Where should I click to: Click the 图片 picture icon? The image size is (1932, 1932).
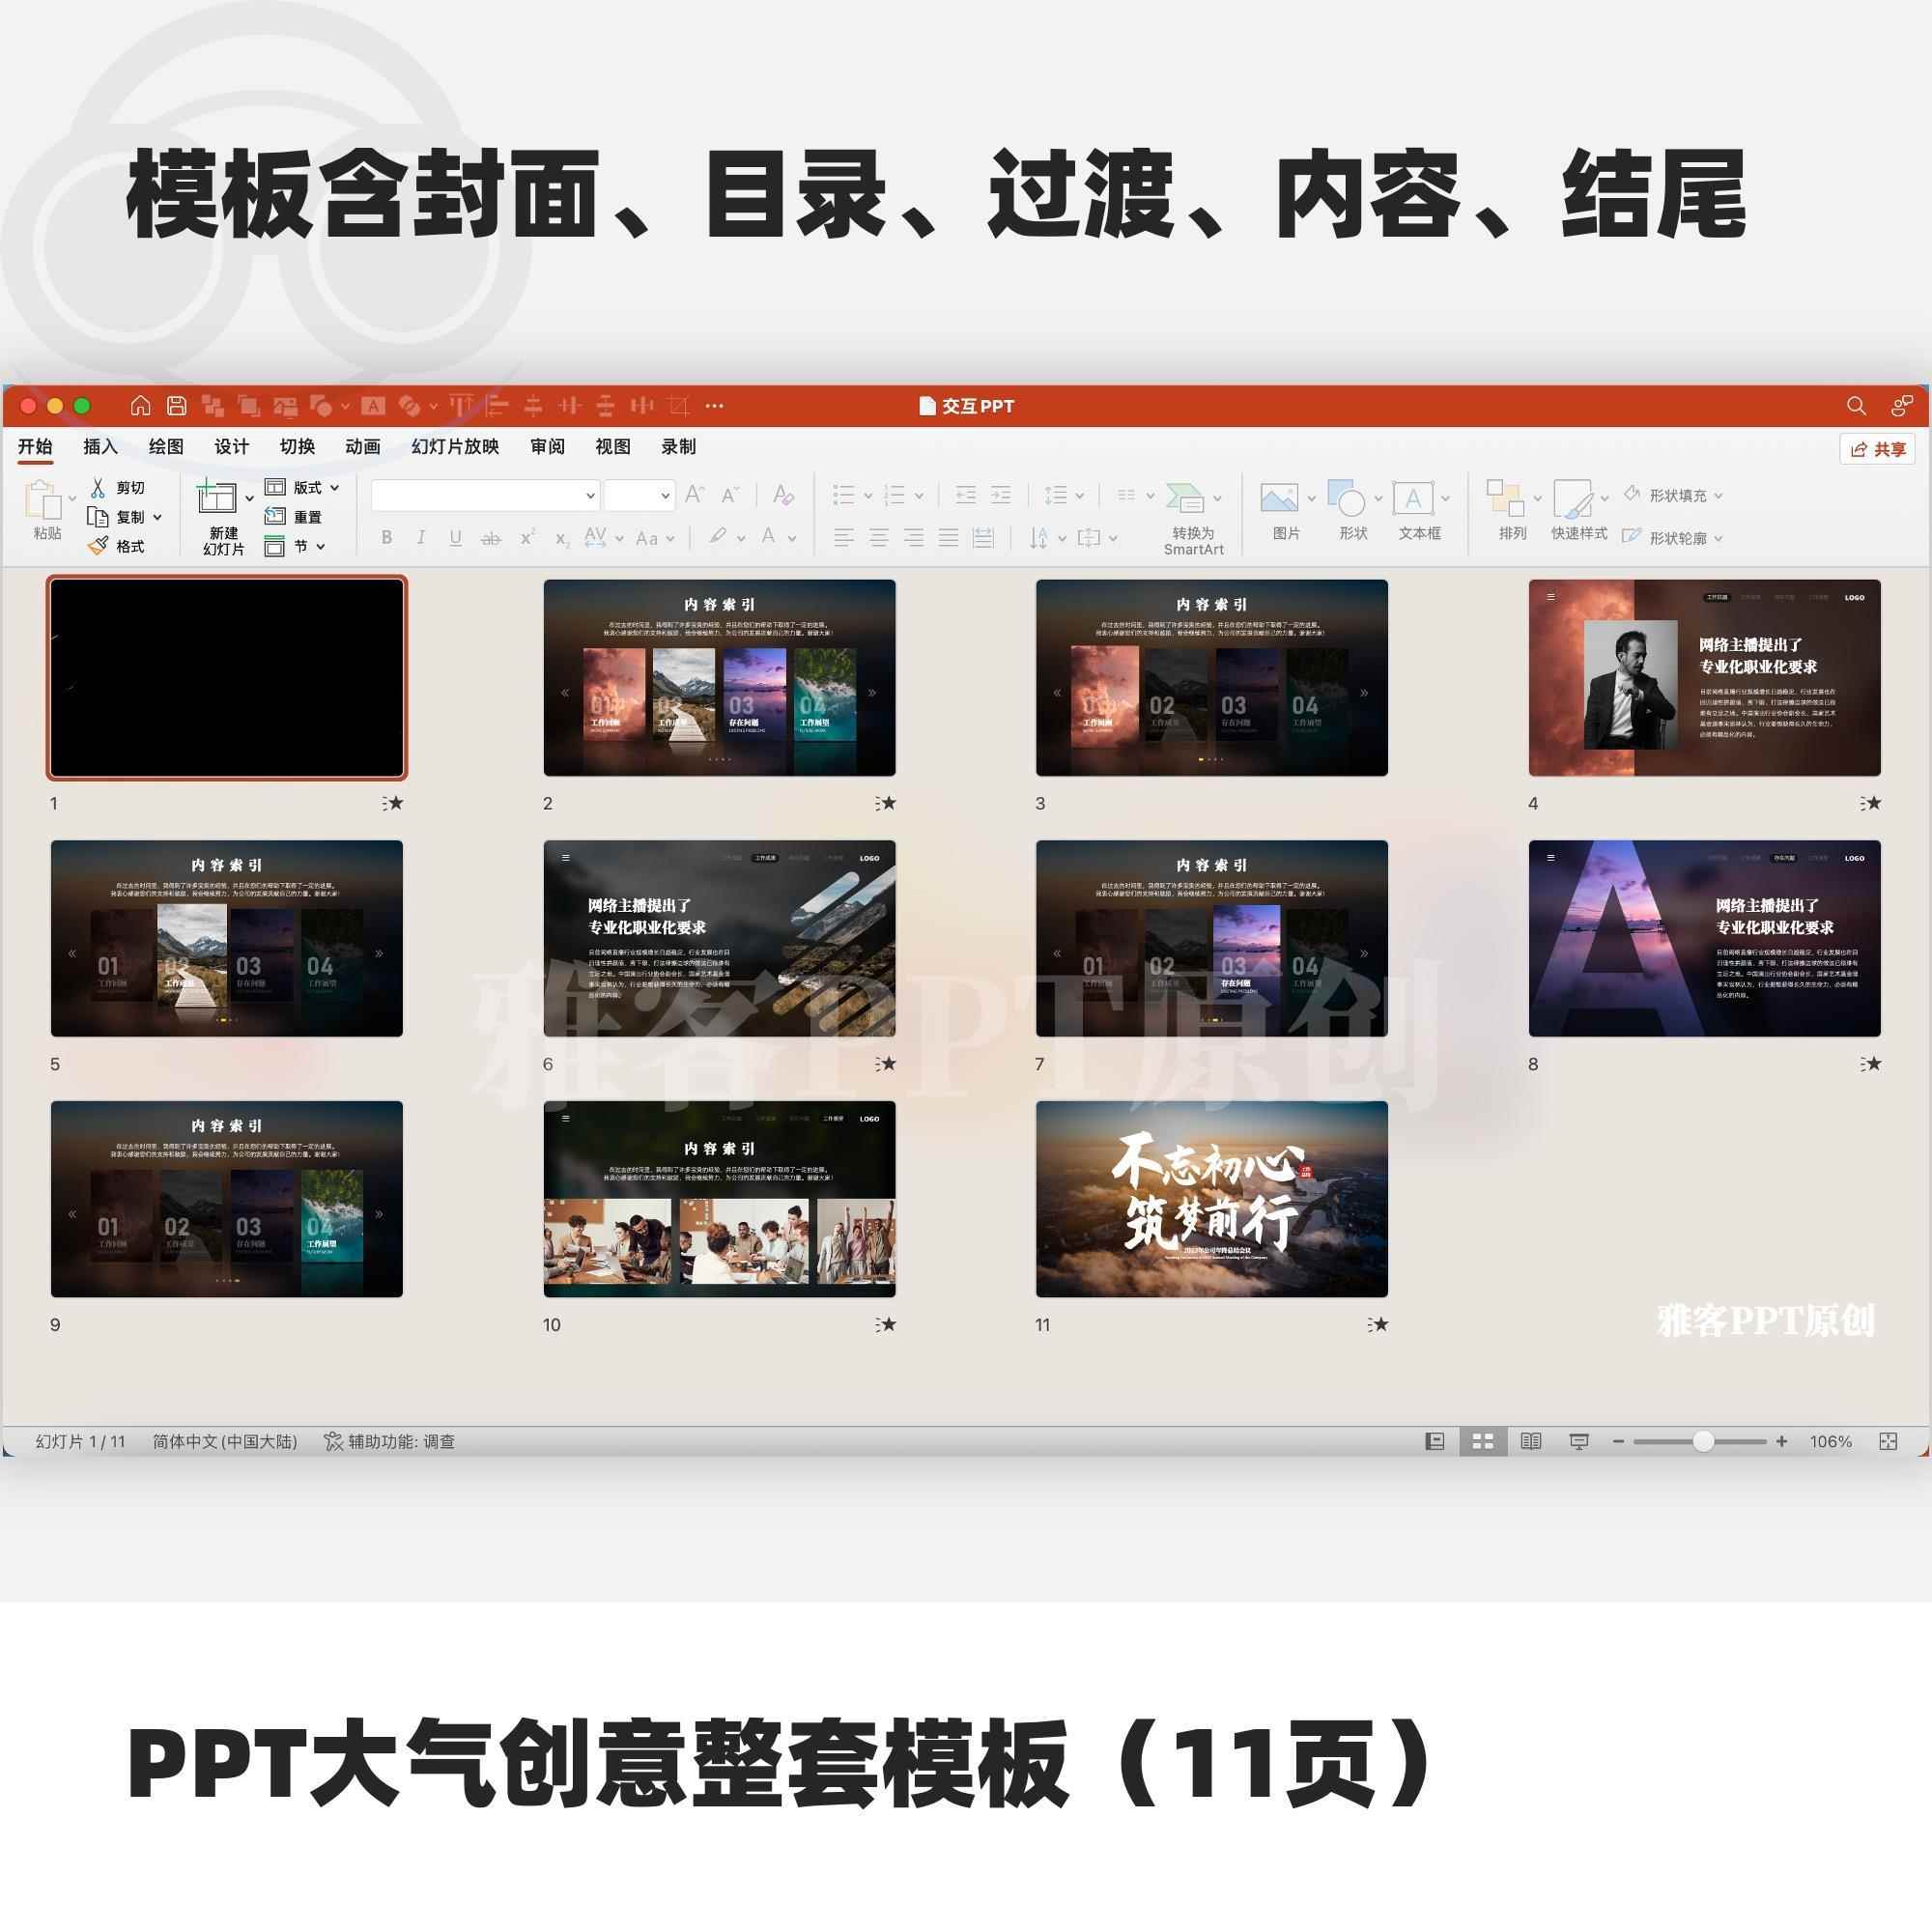(x=1279, y=497)
